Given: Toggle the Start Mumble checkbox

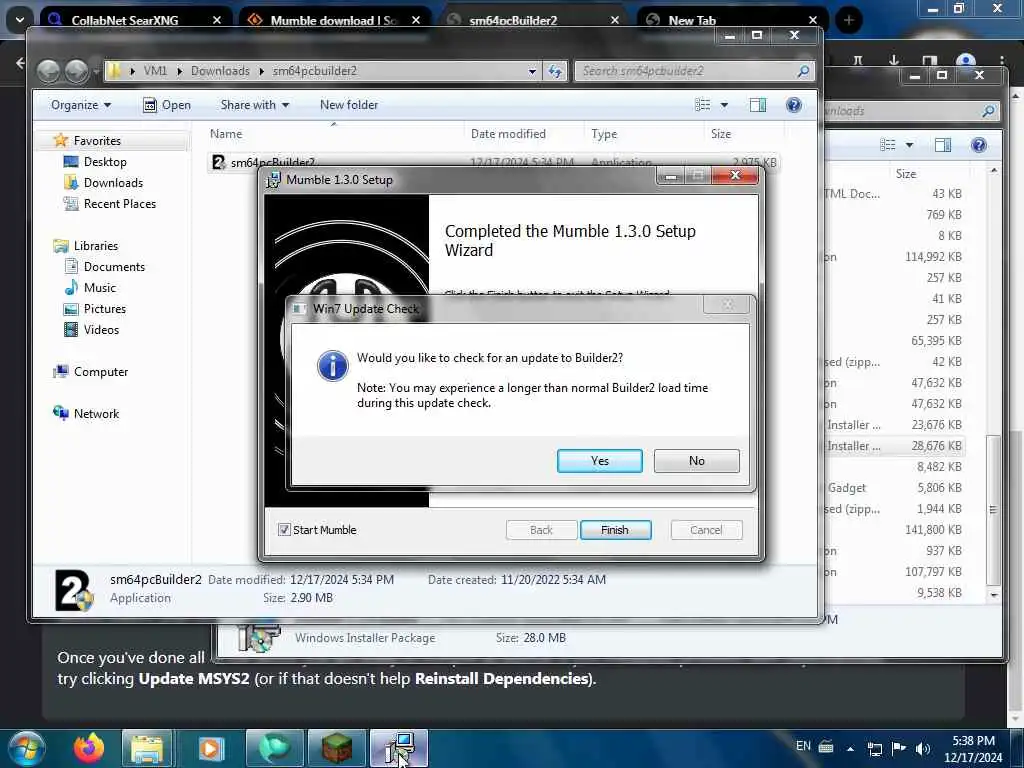Looking at the screenshot, I should 284,530.
